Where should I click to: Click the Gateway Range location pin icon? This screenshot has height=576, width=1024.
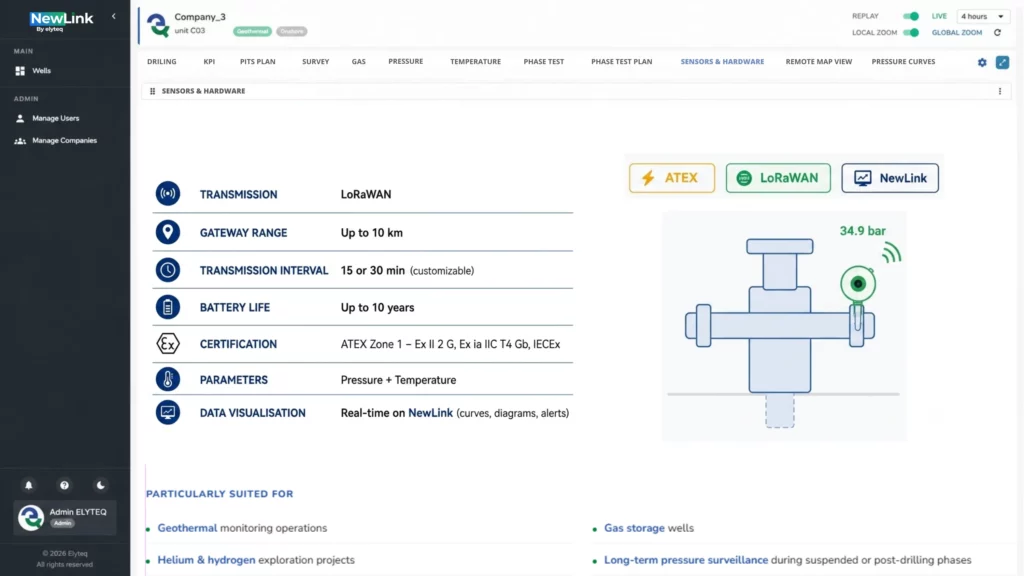point(168,232)
